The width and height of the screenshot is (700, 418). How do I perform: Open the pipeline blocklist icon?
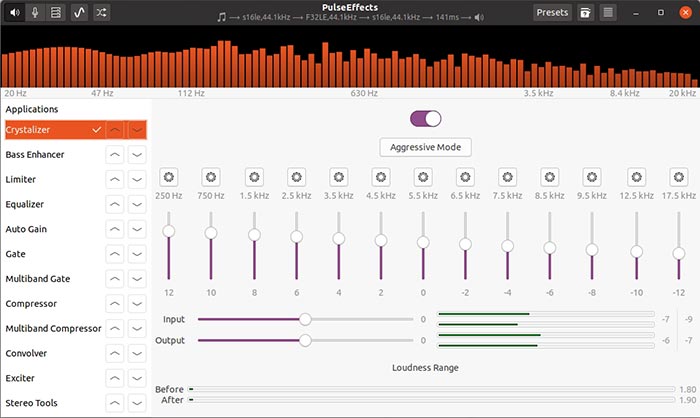coord(56,13)
